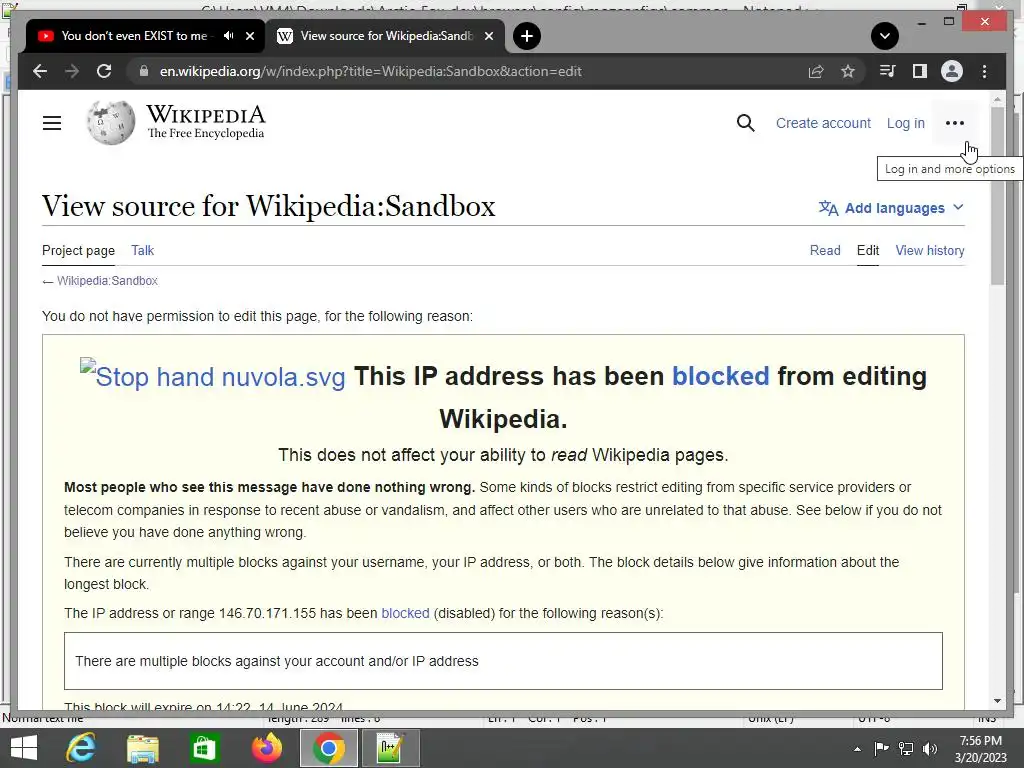Click Create account link
The height and width of the screenshot is (768, 1024).
823,123
